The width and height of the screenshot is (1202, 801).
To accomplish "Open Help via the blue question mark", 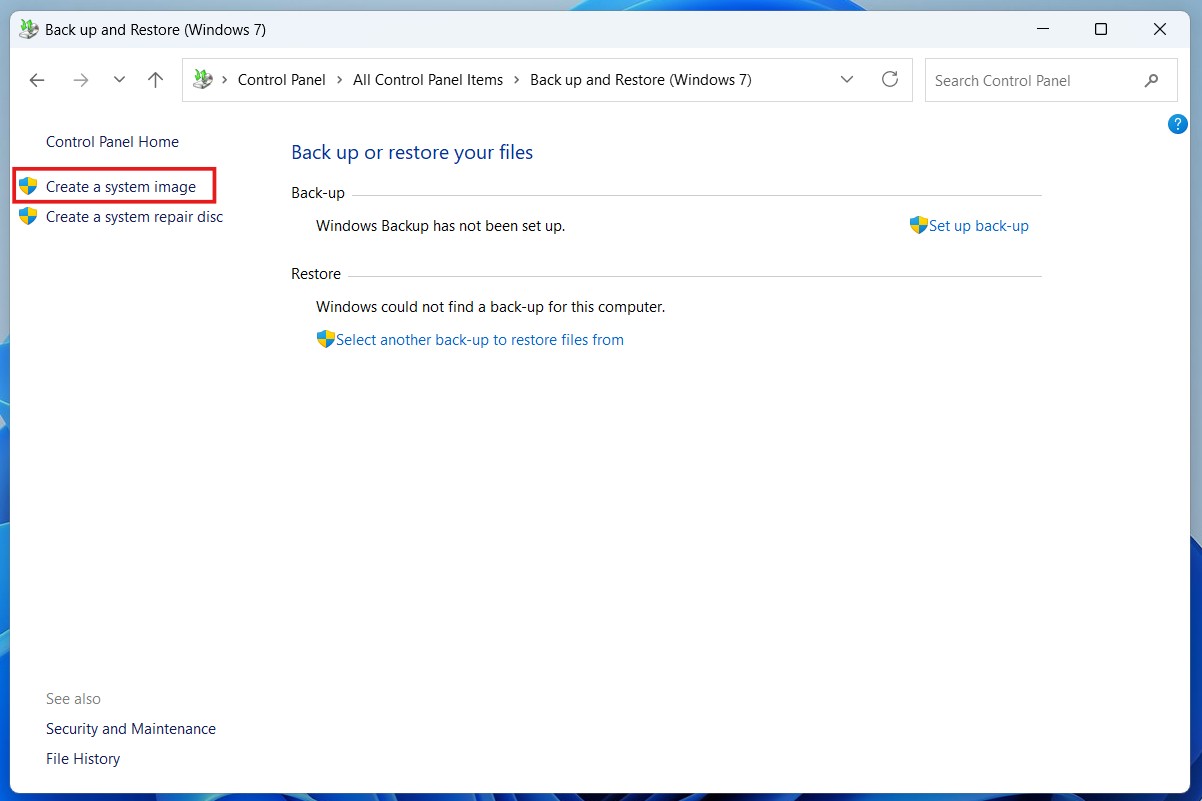I will click(x=1177, y=124).
